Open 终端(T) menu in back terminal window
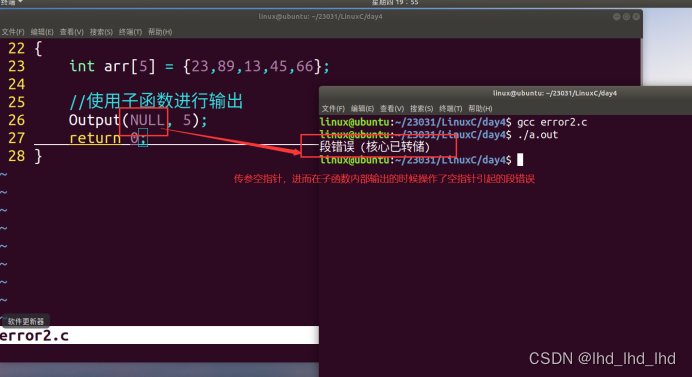The height and width of the screenshot is (377, 692). point(130,32)
